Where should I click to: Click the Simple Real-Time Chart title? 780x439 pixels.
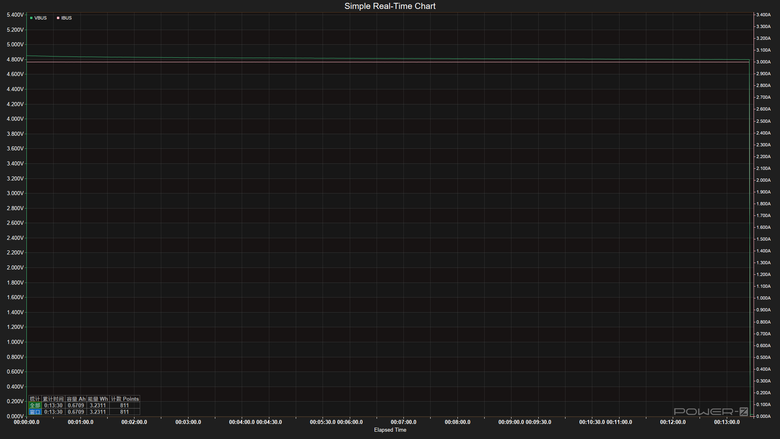tap(390, 6)
